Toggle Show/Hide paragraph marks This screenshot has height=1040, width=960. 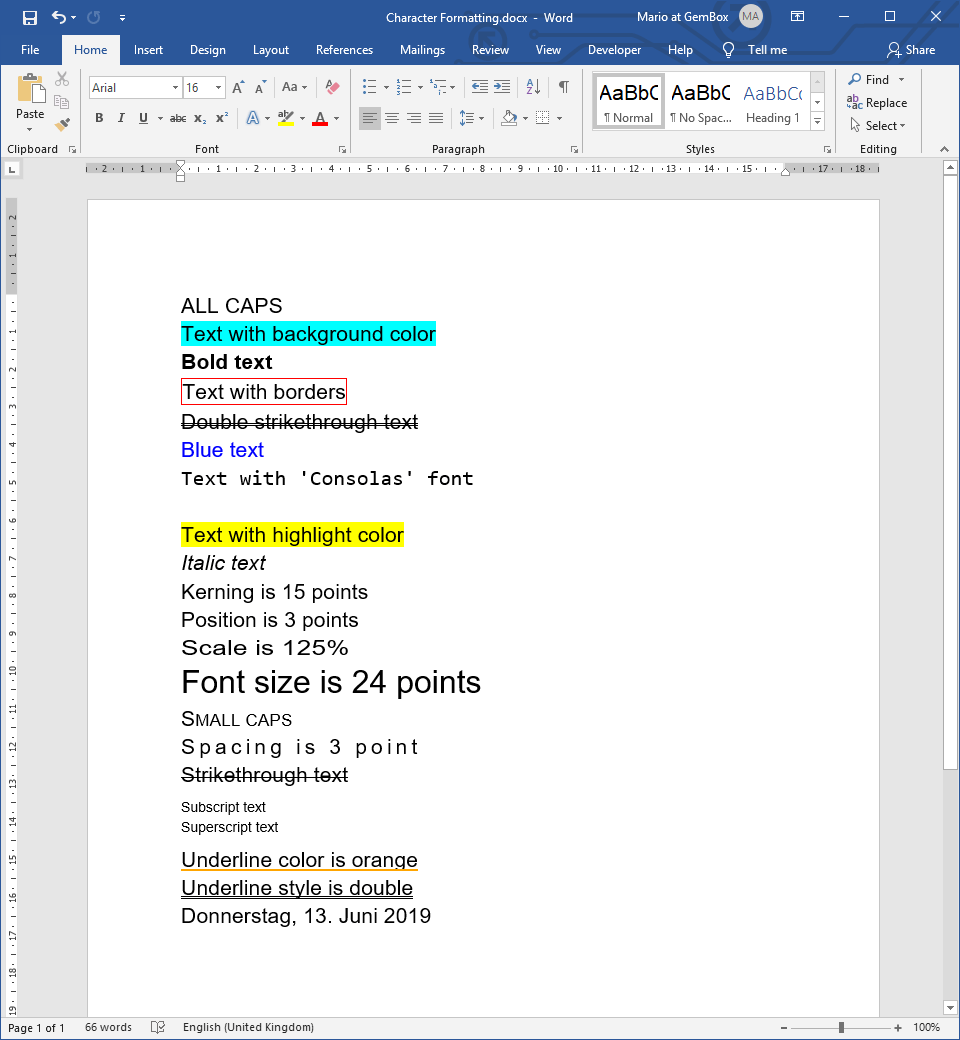(564, 88)
